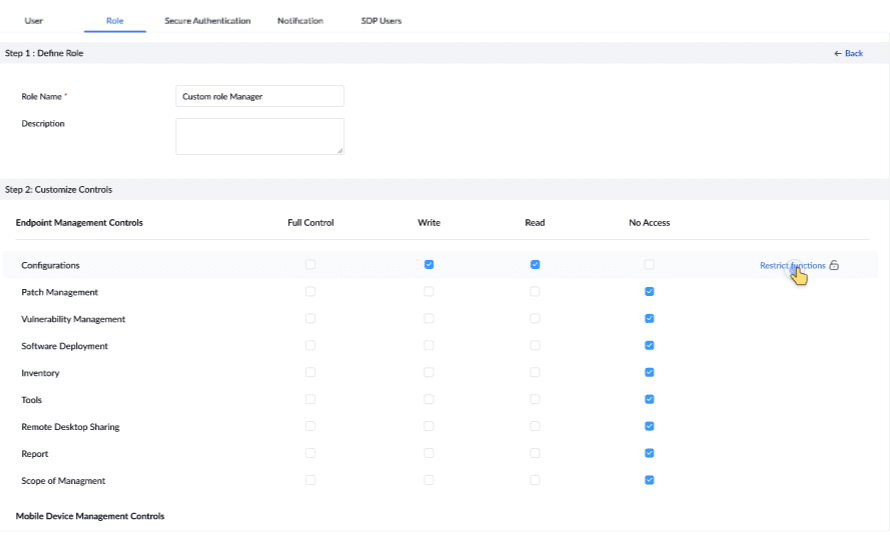Check Read for Software Deployment
Screen dimensions: 890x540
tap(535, 345)
